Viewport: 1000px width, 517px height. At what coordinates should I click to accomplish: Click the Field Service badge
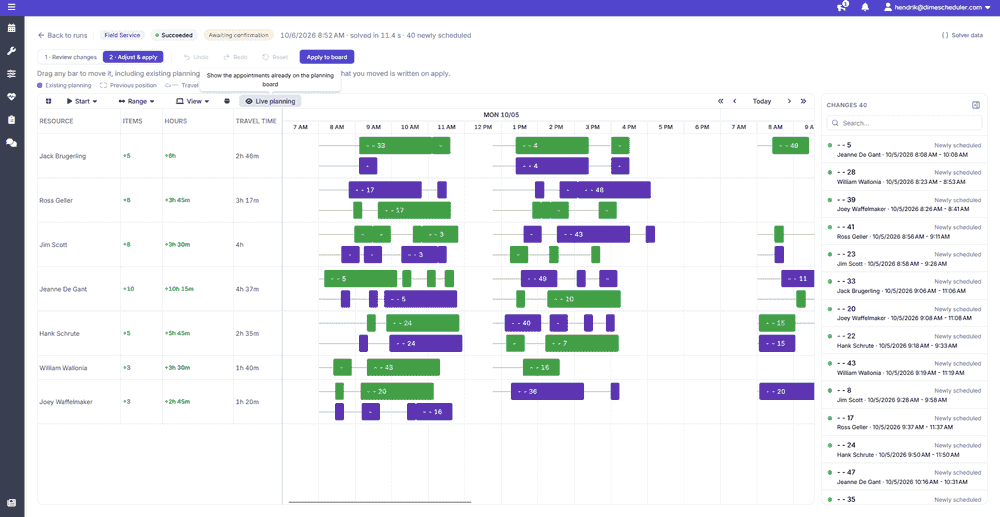pyautogui.click(x=122, y=35)
